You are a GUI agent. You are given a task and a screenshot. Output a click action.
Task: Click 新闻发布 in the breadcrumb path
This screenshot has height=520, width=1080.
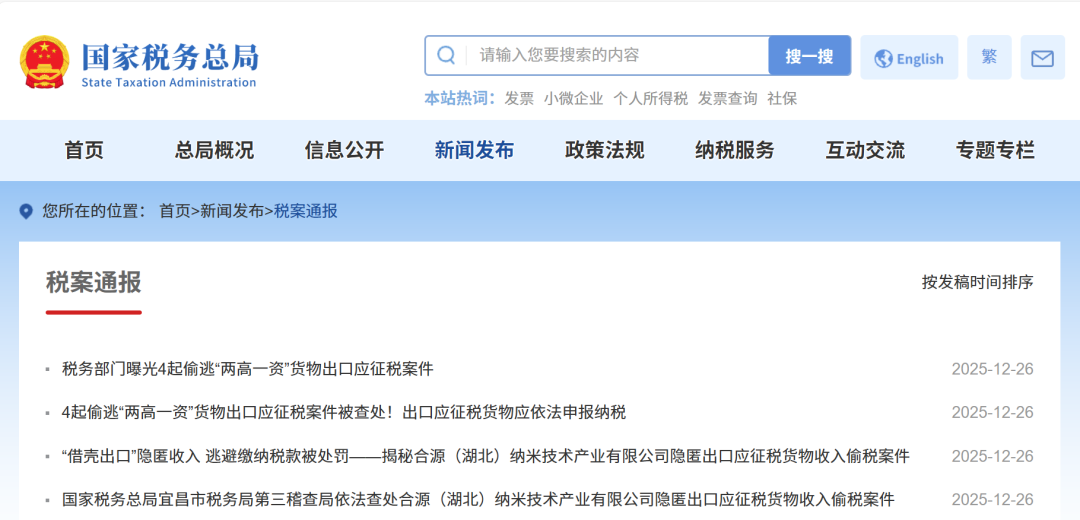pos(232,211)
